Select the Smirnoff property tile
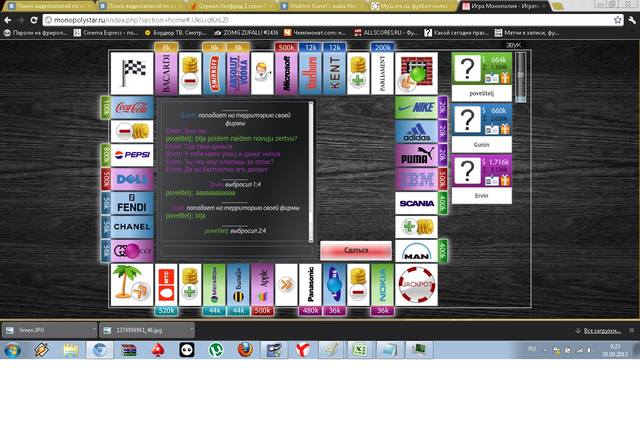 point(214,73)
